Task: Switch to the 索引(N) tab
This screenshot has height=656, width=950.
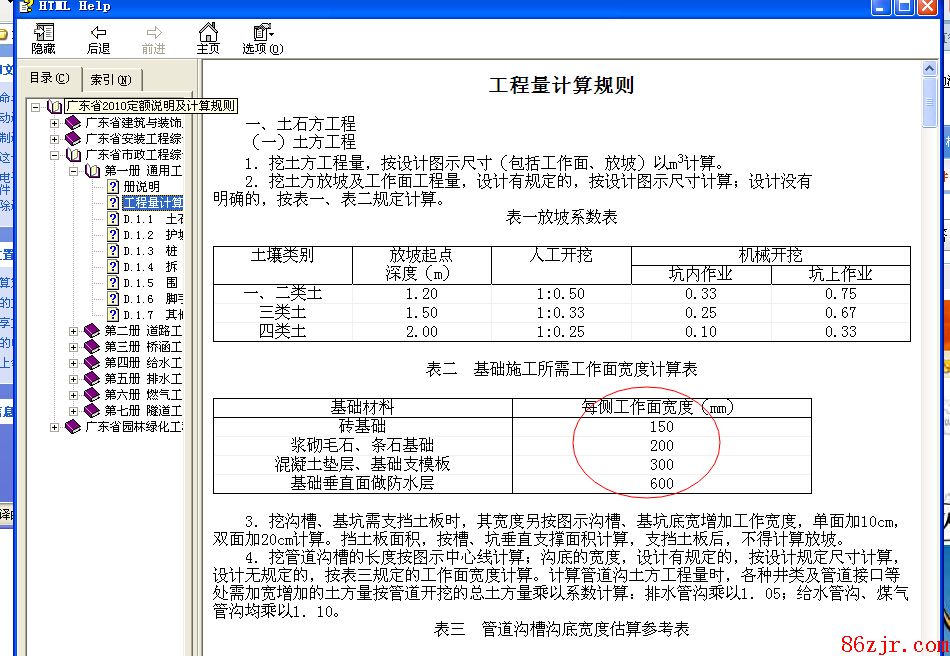Action: [110, 80]
